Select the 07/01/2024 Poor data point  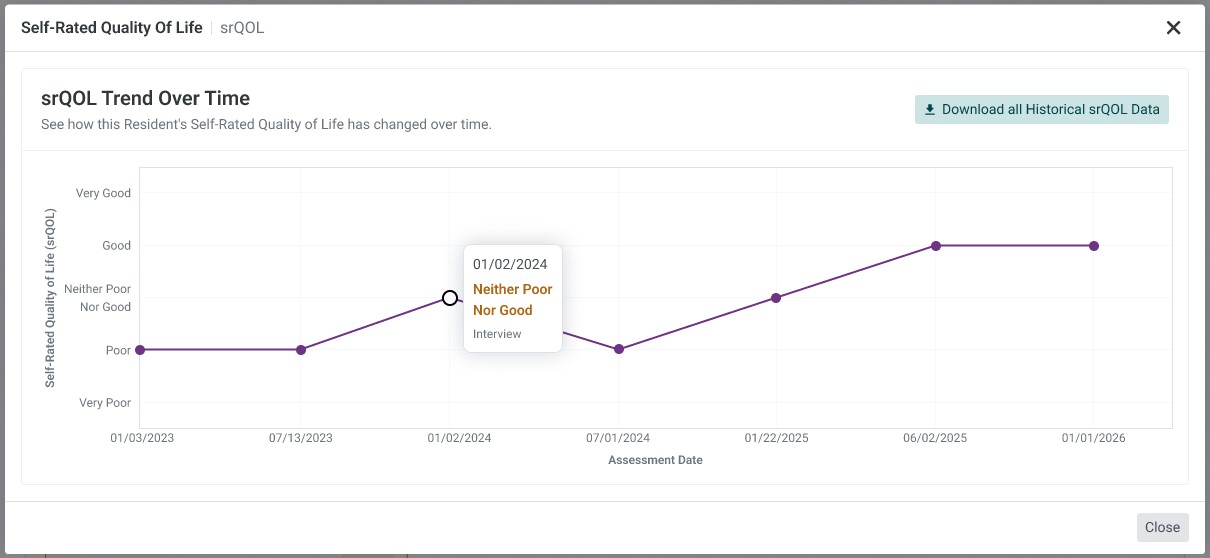pyautogui.click(x=619, y=349)
